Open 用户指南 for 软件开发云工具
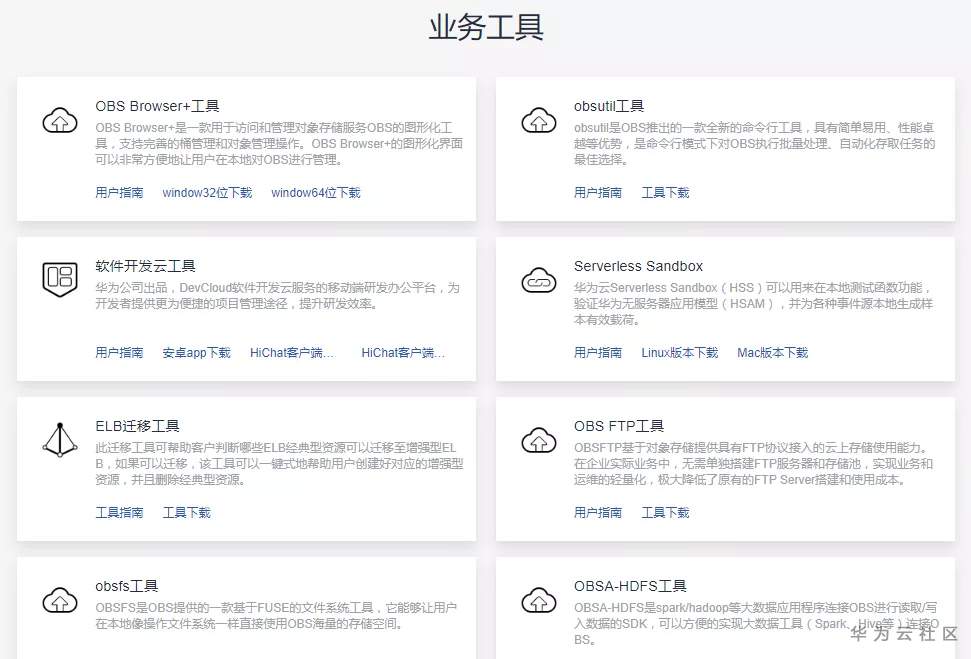The height and width of the screenshot is (659, 971). pos(120,352)
